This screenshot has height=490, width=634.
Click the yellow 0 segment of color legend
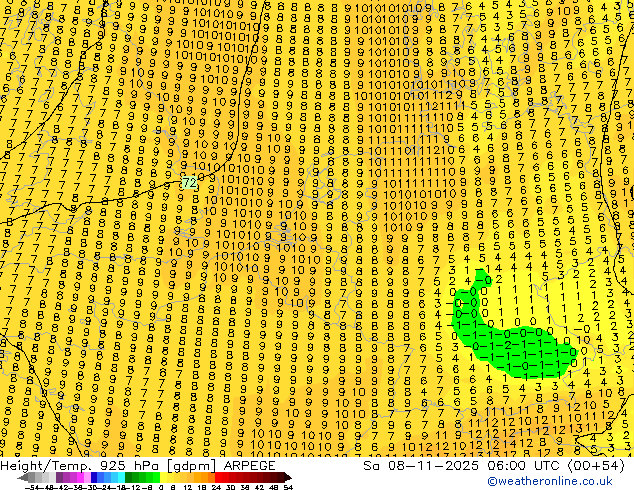pyautogui.click(x=163, y=477)
